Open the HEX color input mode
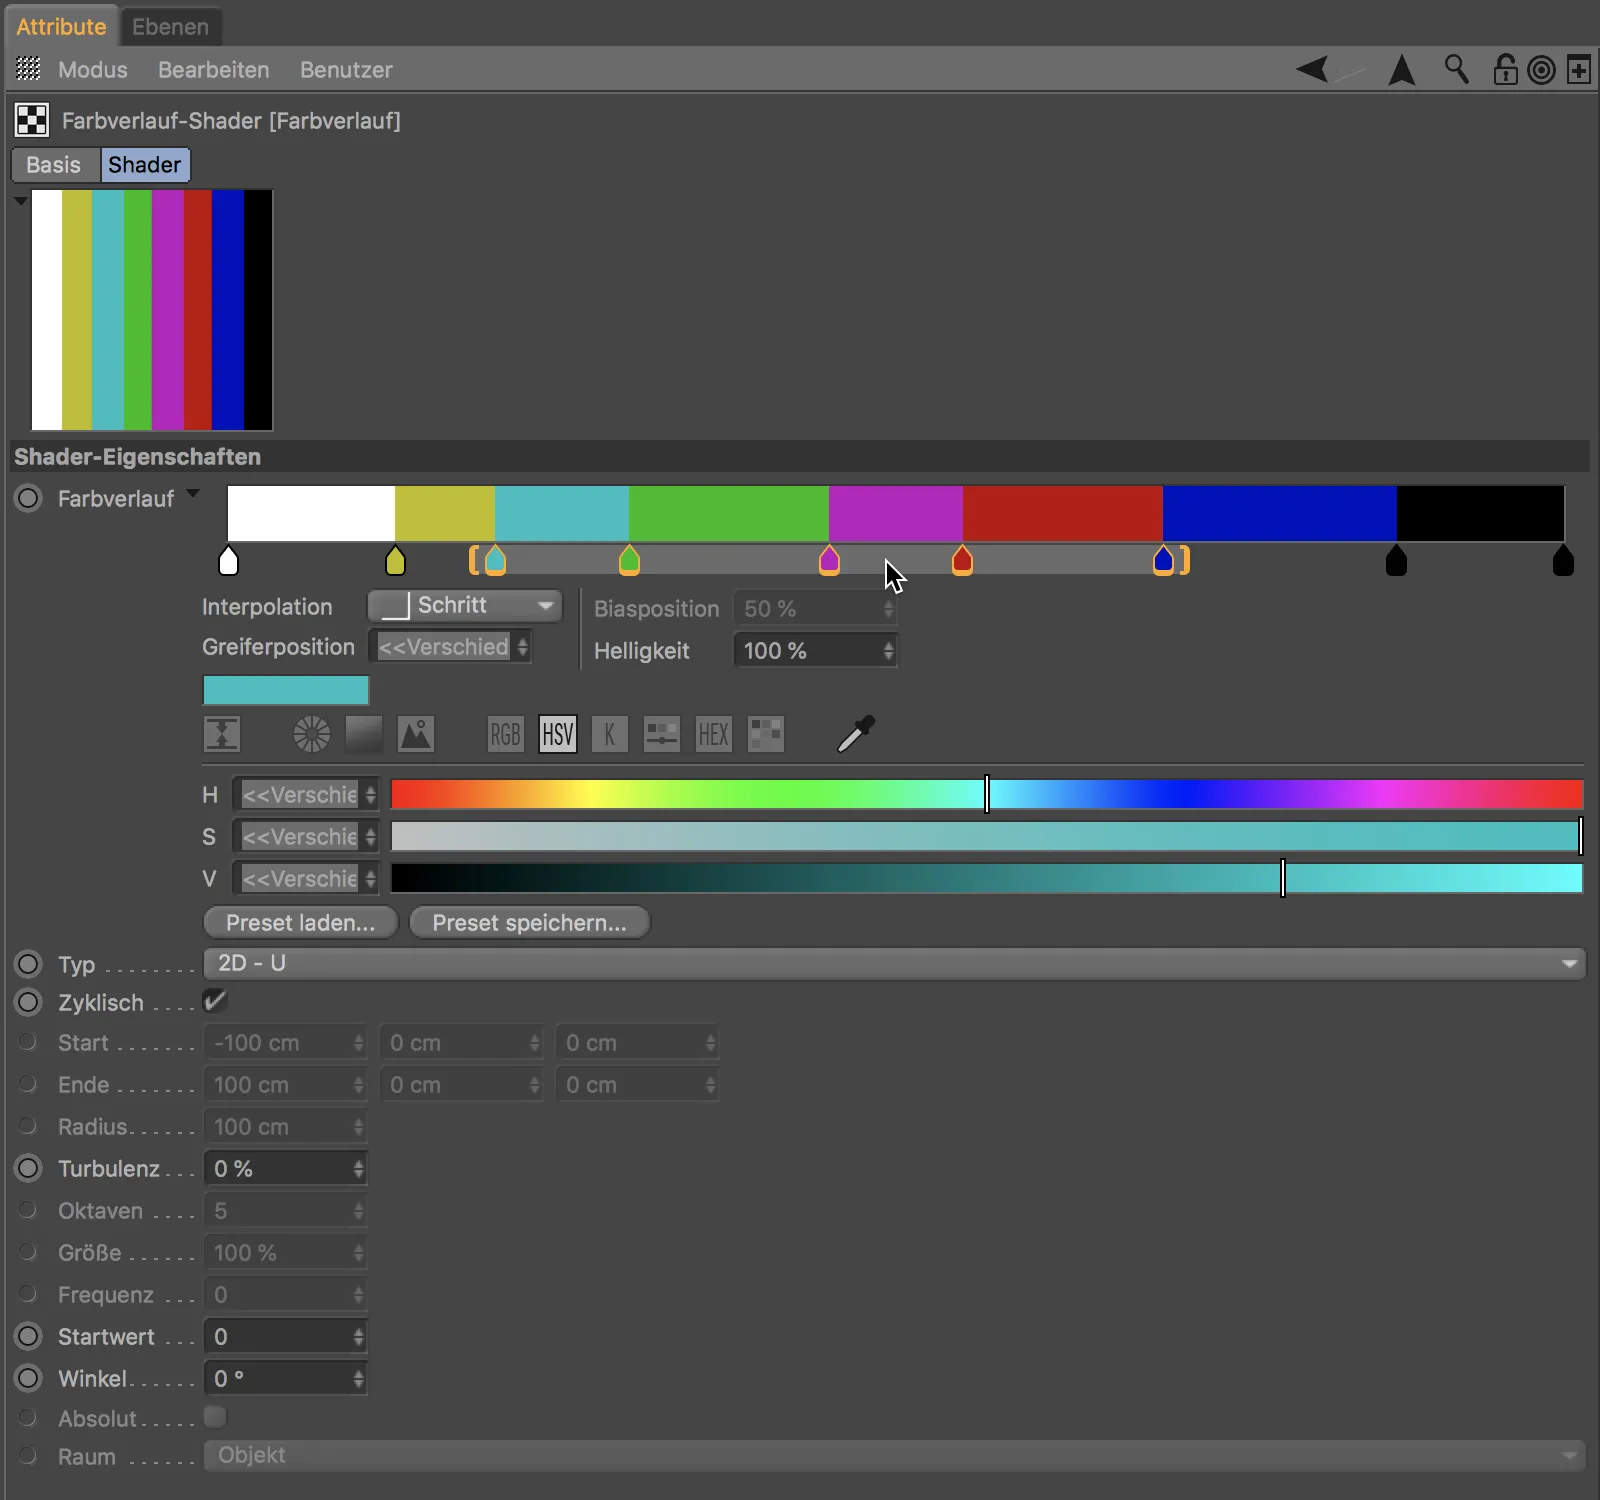The image size is (1600, 1500). [x=713, y=734]
